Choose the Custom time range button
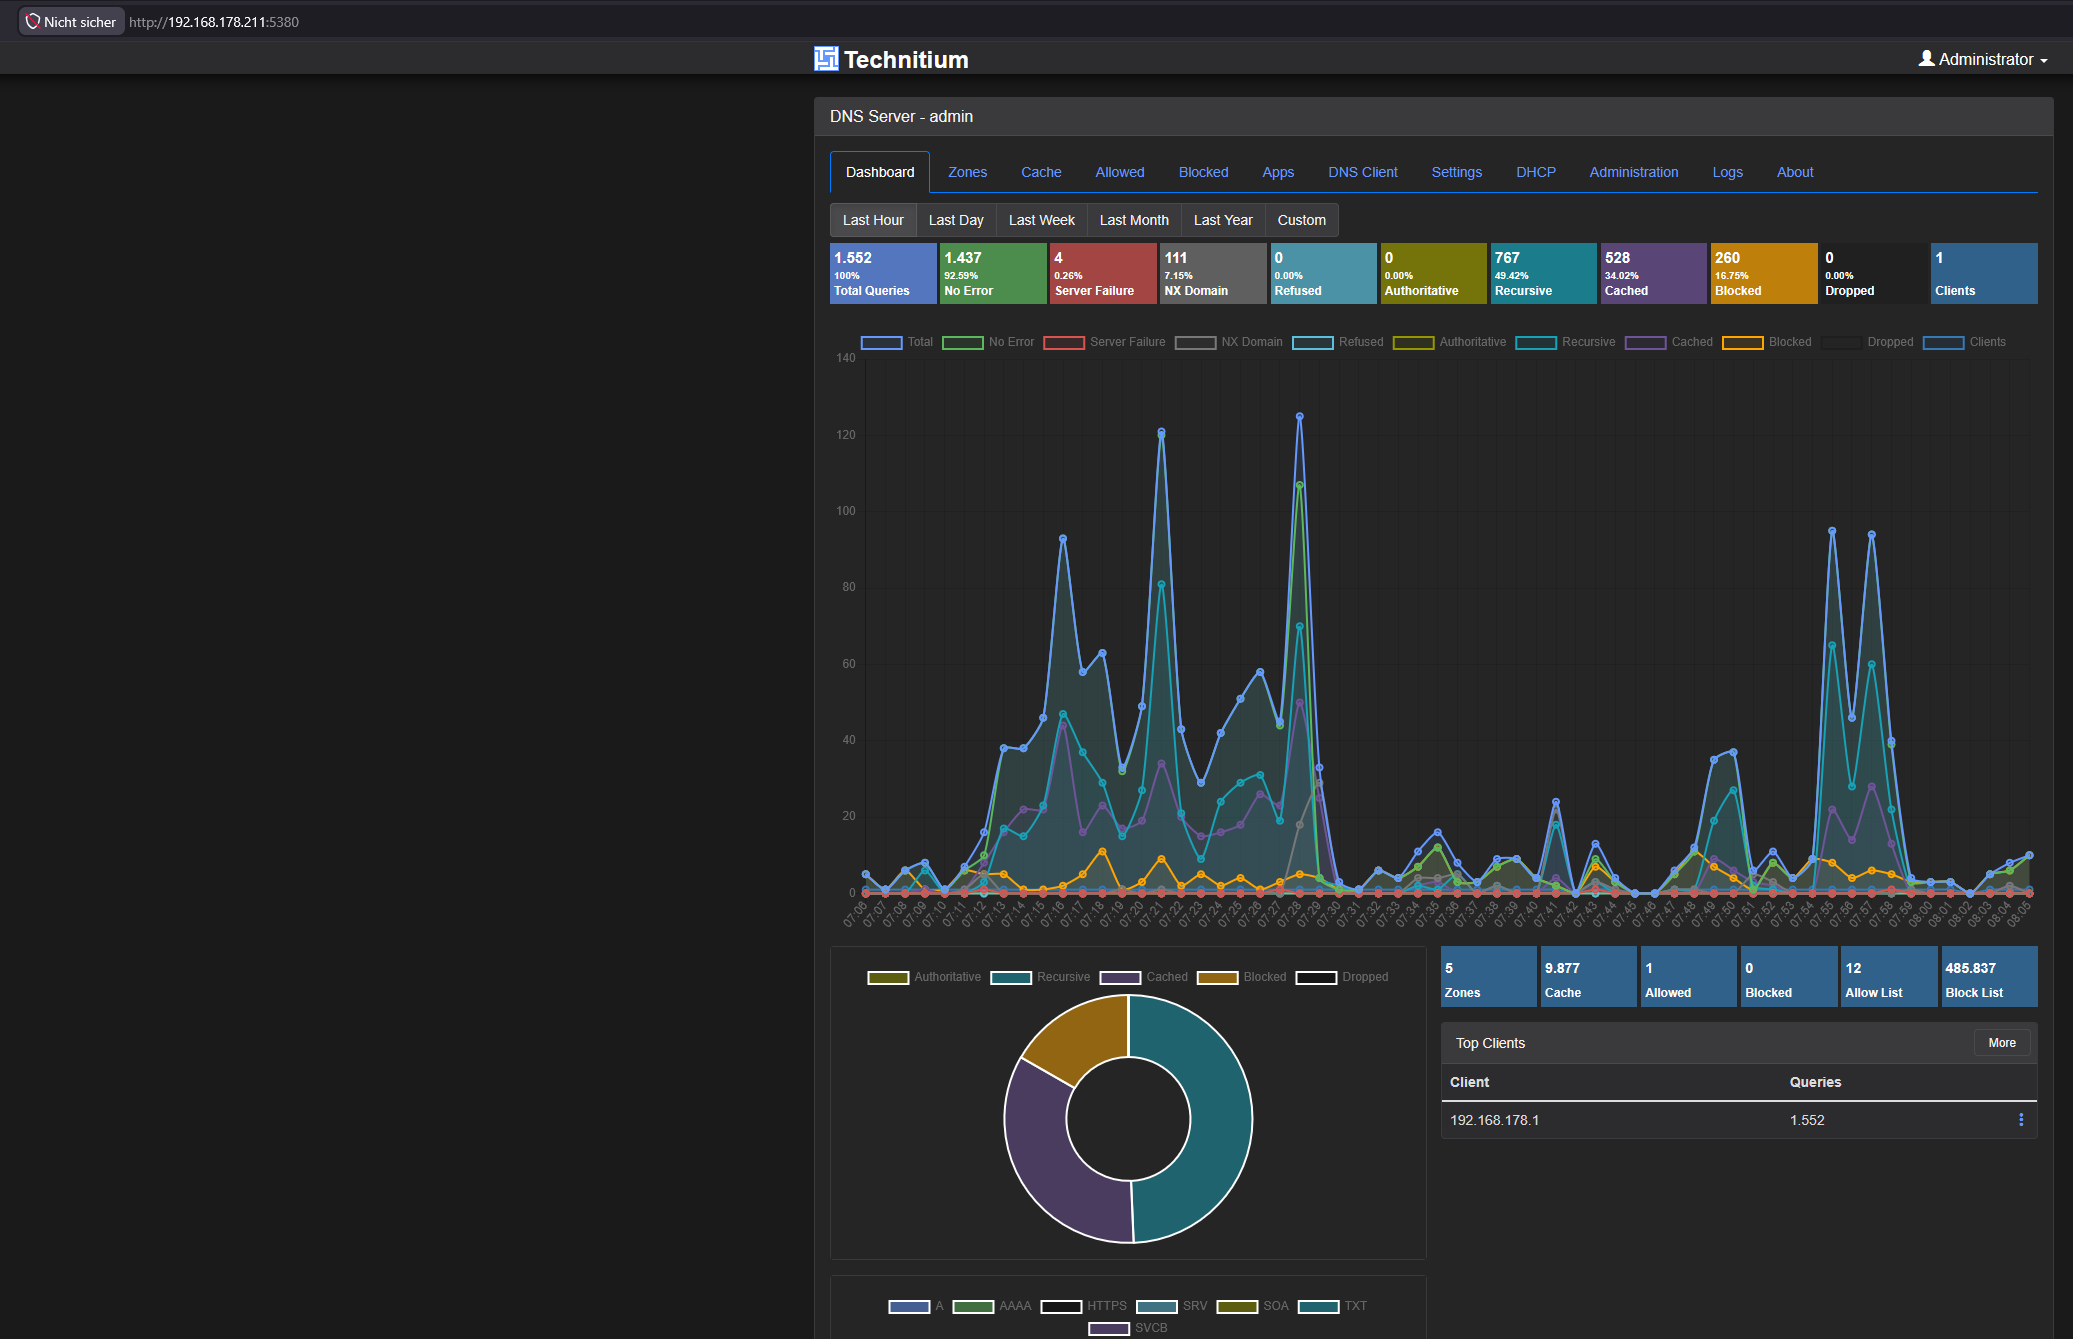This screenshot has height=1339, width=2073. 1301,220
